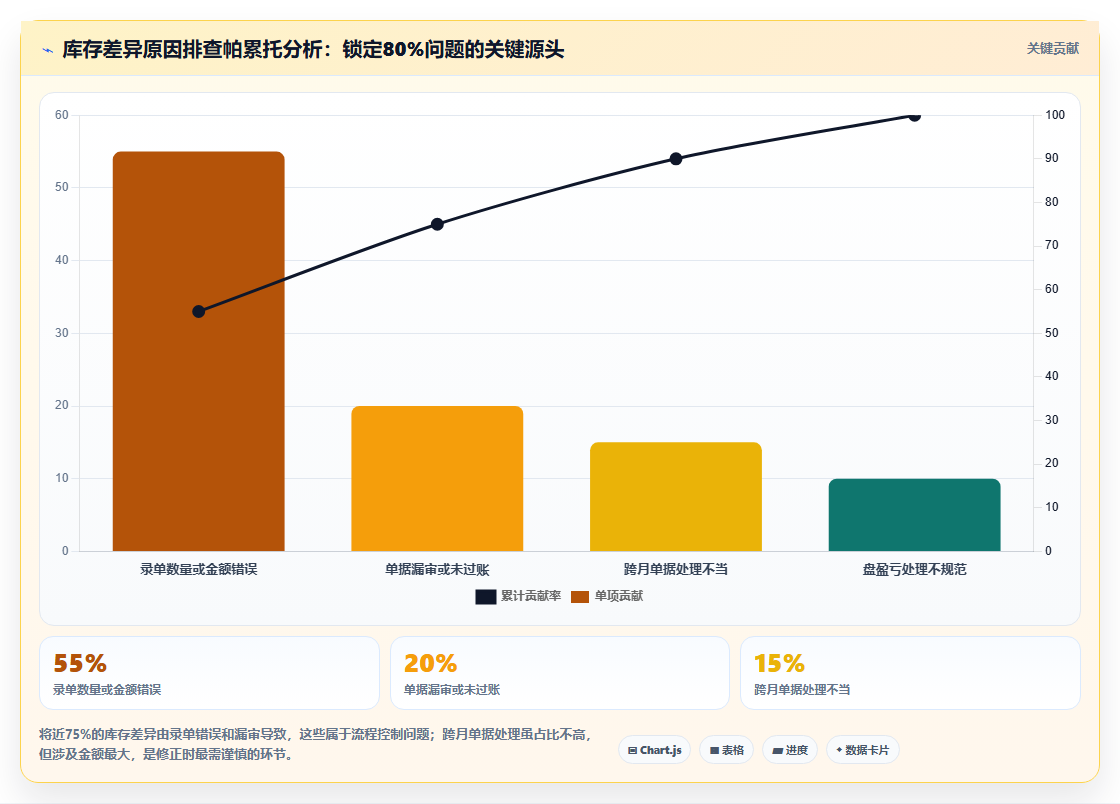Click the left axis value 60
This screenshot has width=1120, height=804.
point(62,115)
